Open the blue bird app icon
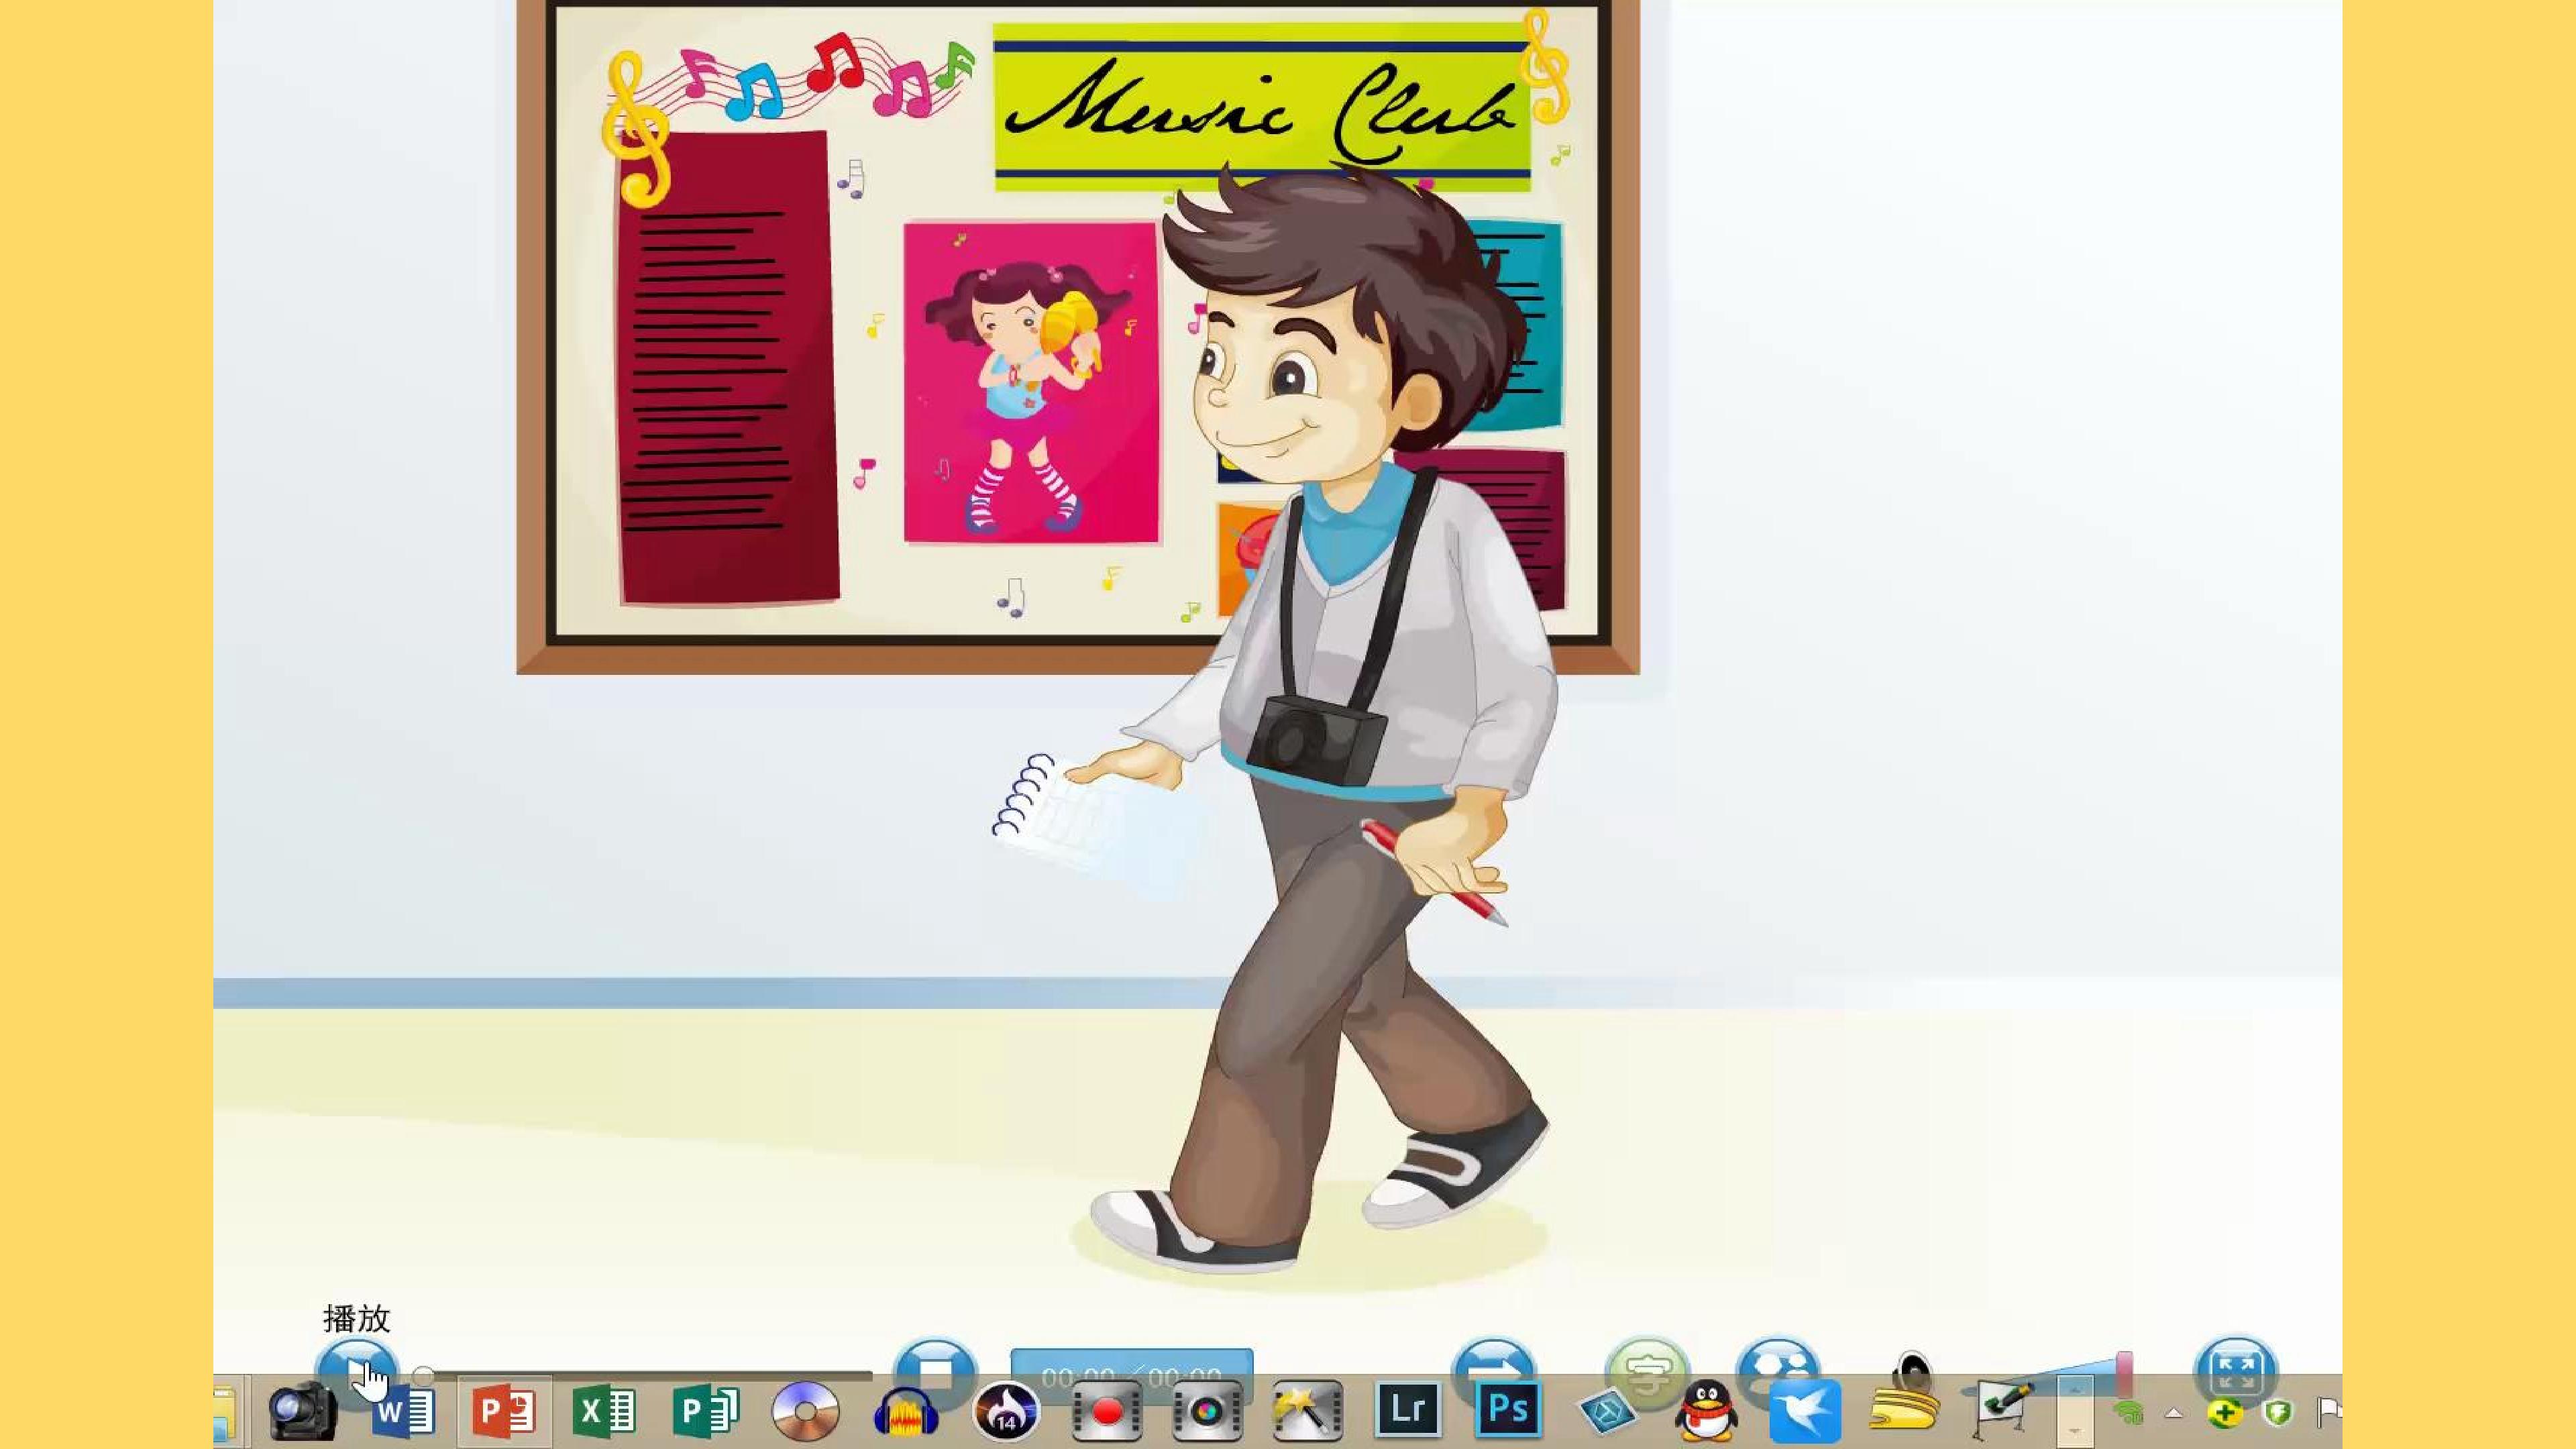 click(x=1806, y=1411)
